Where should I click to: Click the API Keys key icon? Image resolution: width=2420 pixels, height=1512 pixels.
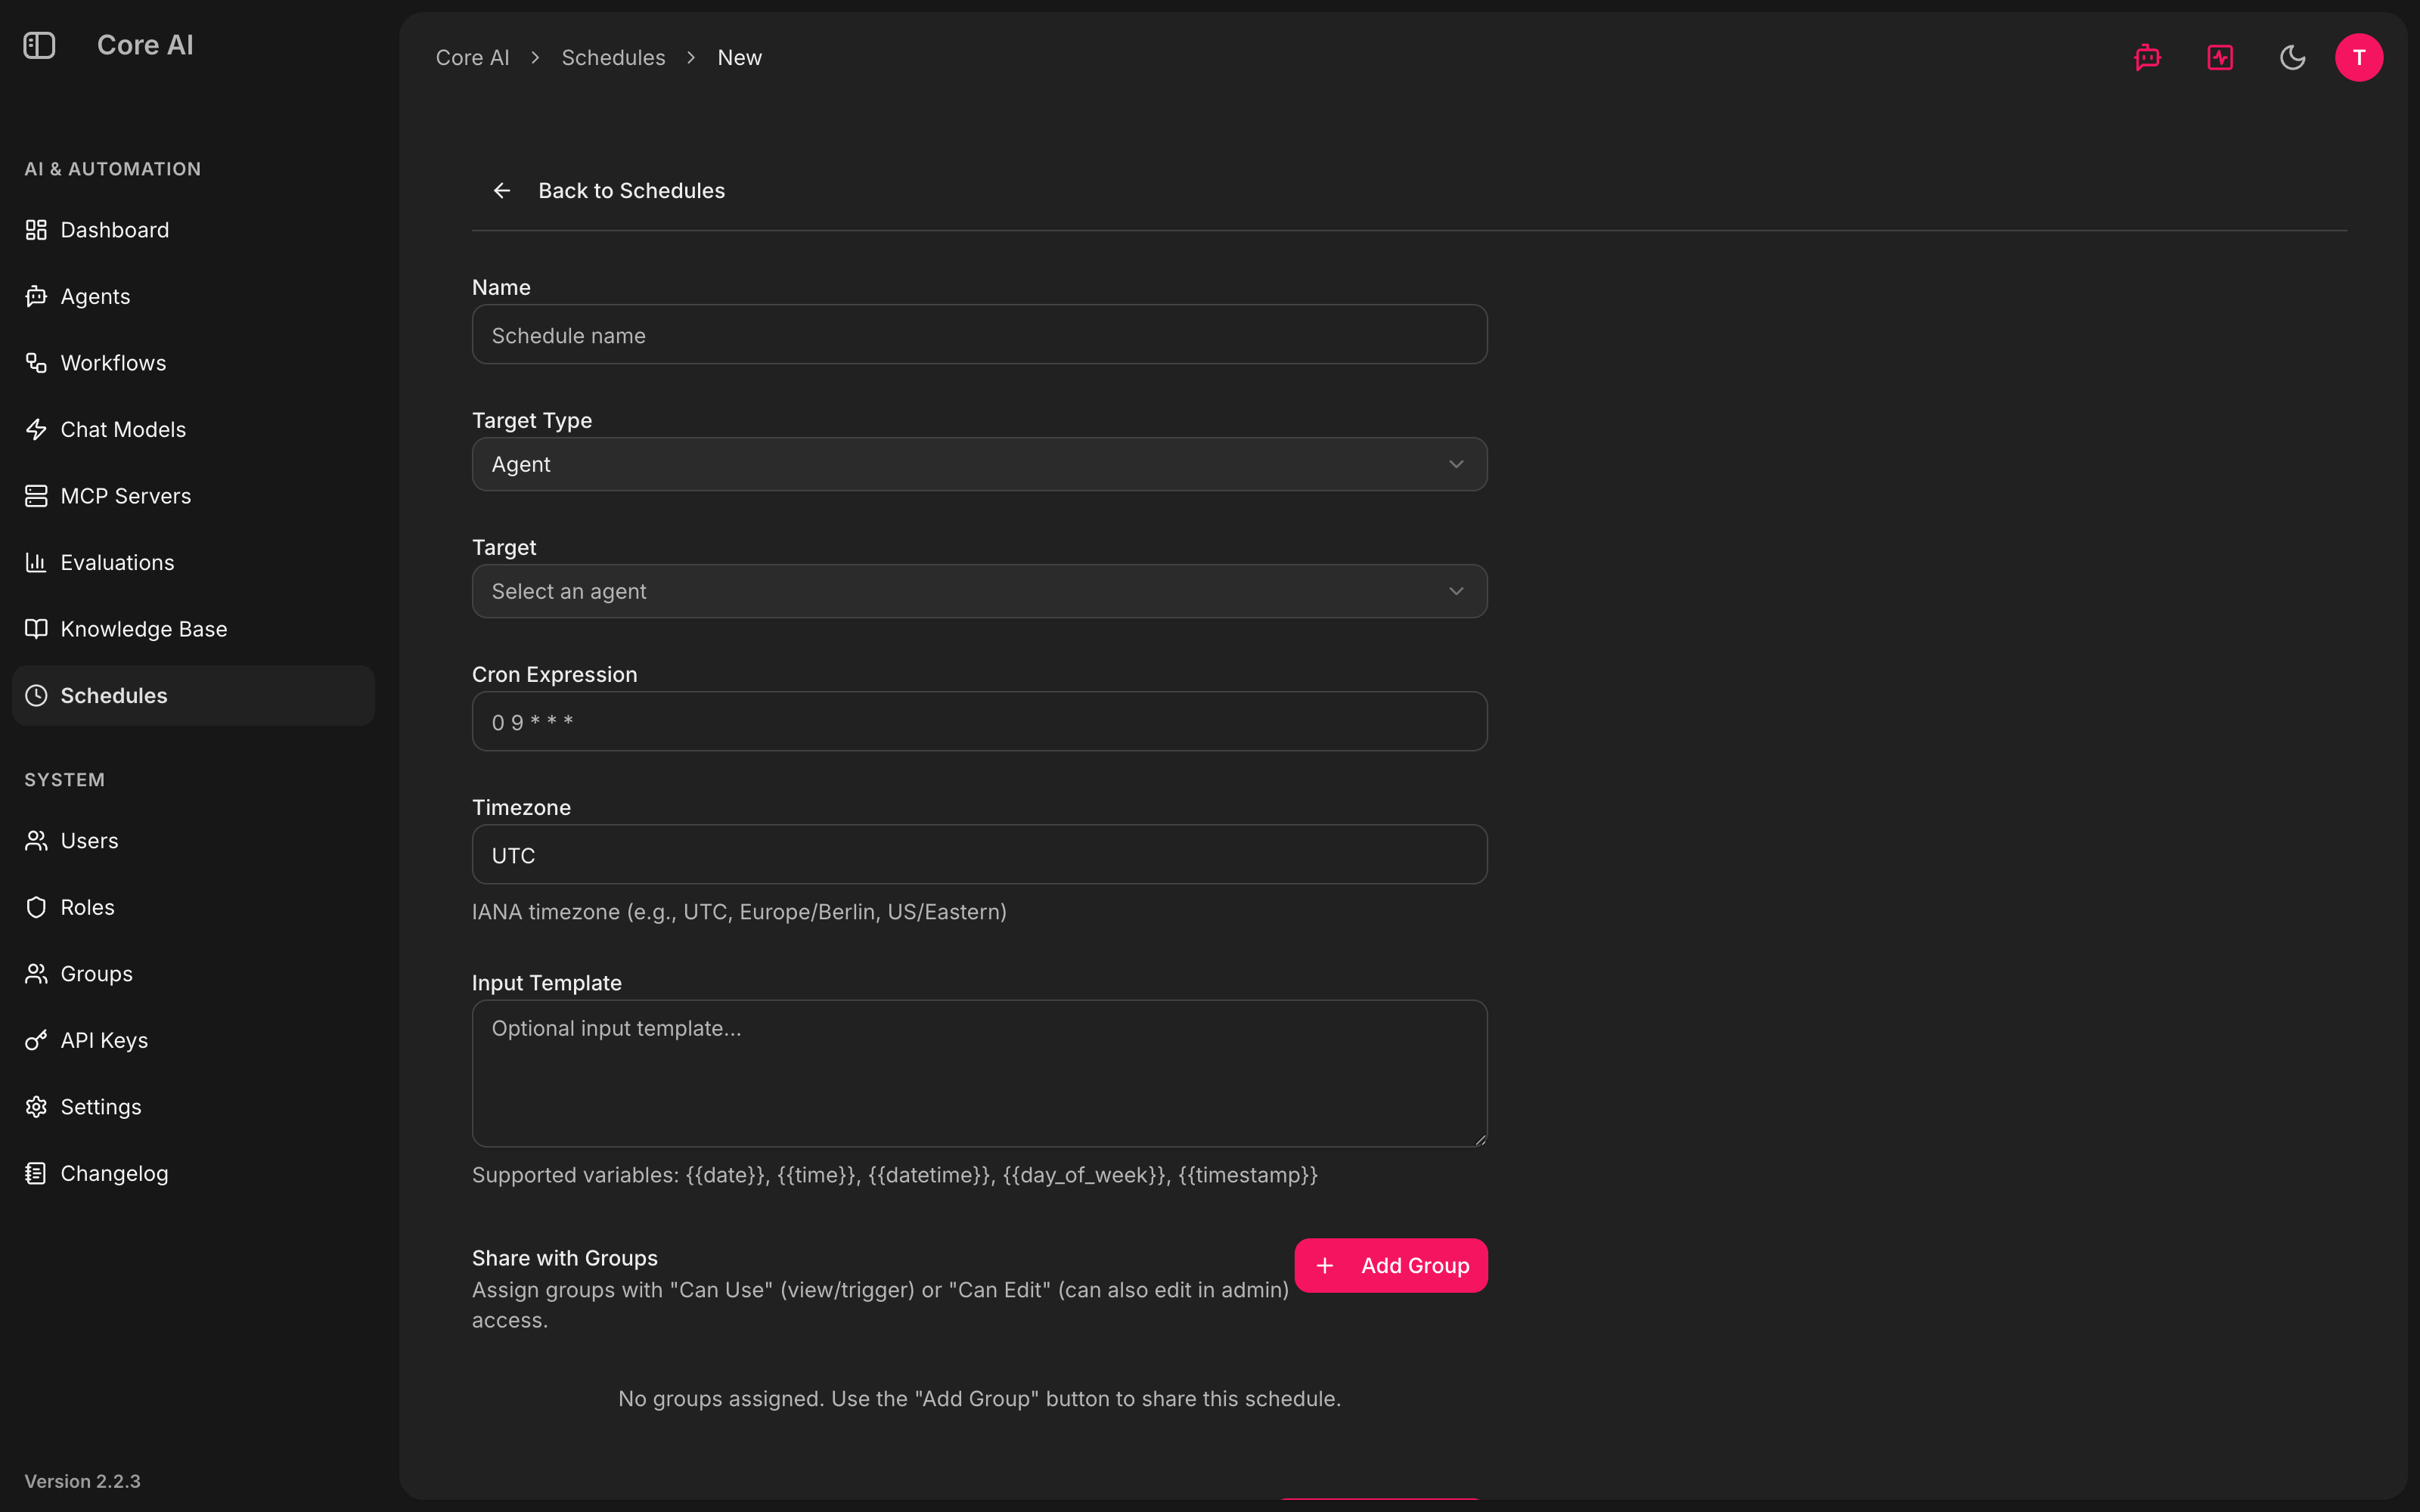[x=36, y=1040]
